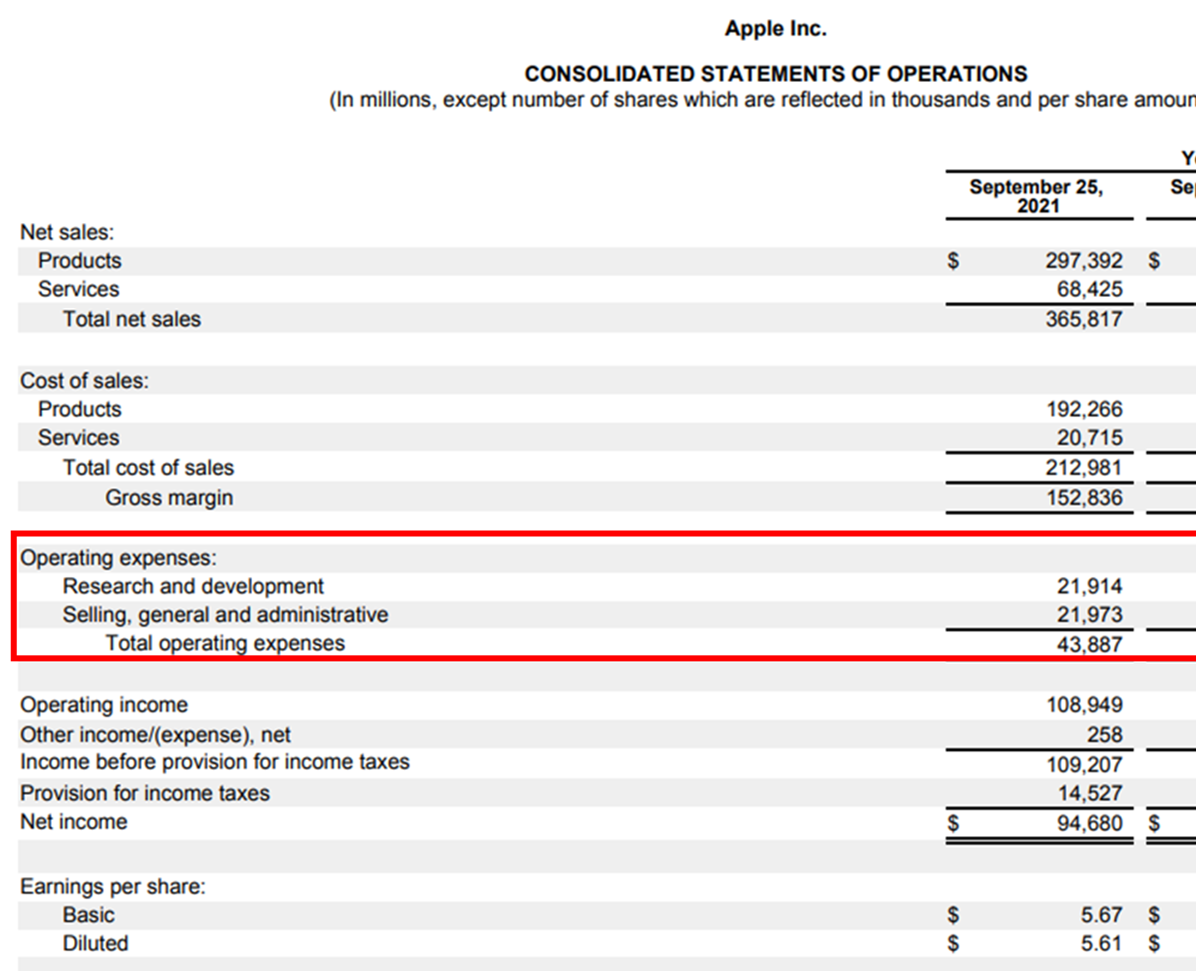This screenshot has height=971, width=1196.
Task: Select the "Earnings per share:" section label
Action: [113, 887]
